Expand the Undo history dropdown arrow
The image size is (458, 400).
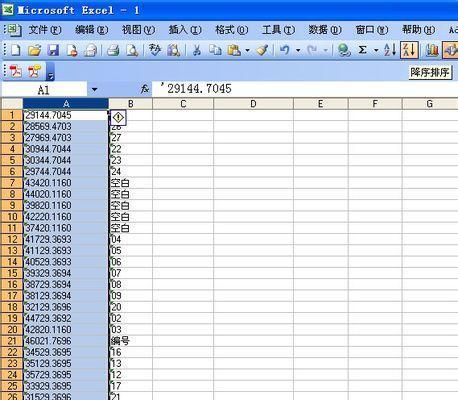298,51
